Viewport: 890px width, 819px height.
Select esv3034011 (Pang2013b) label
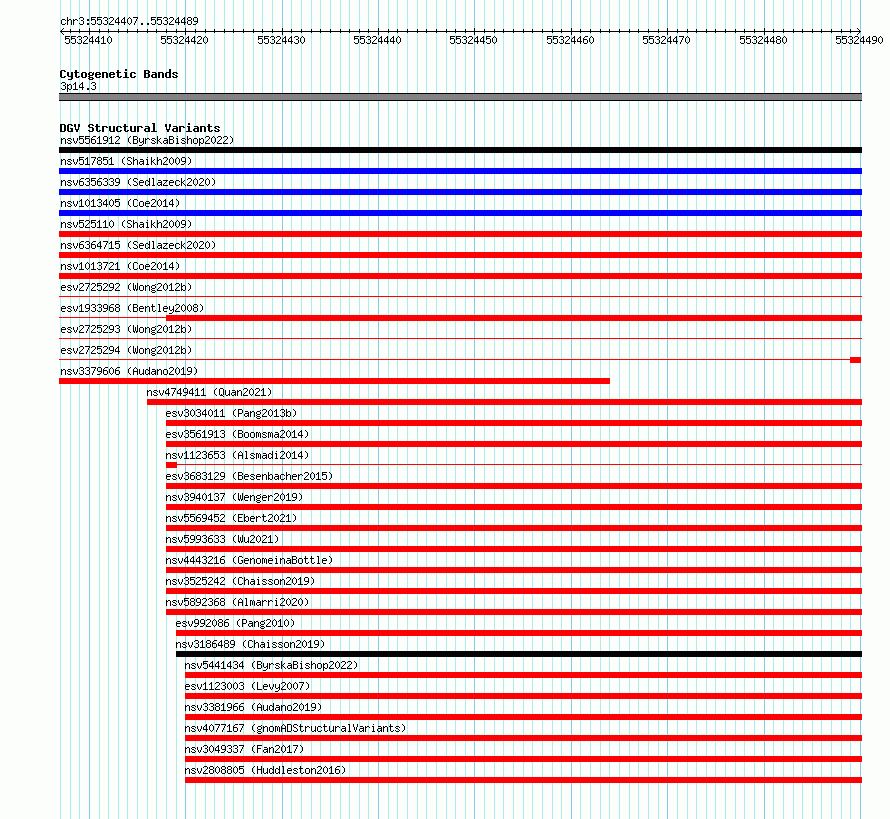232,413
